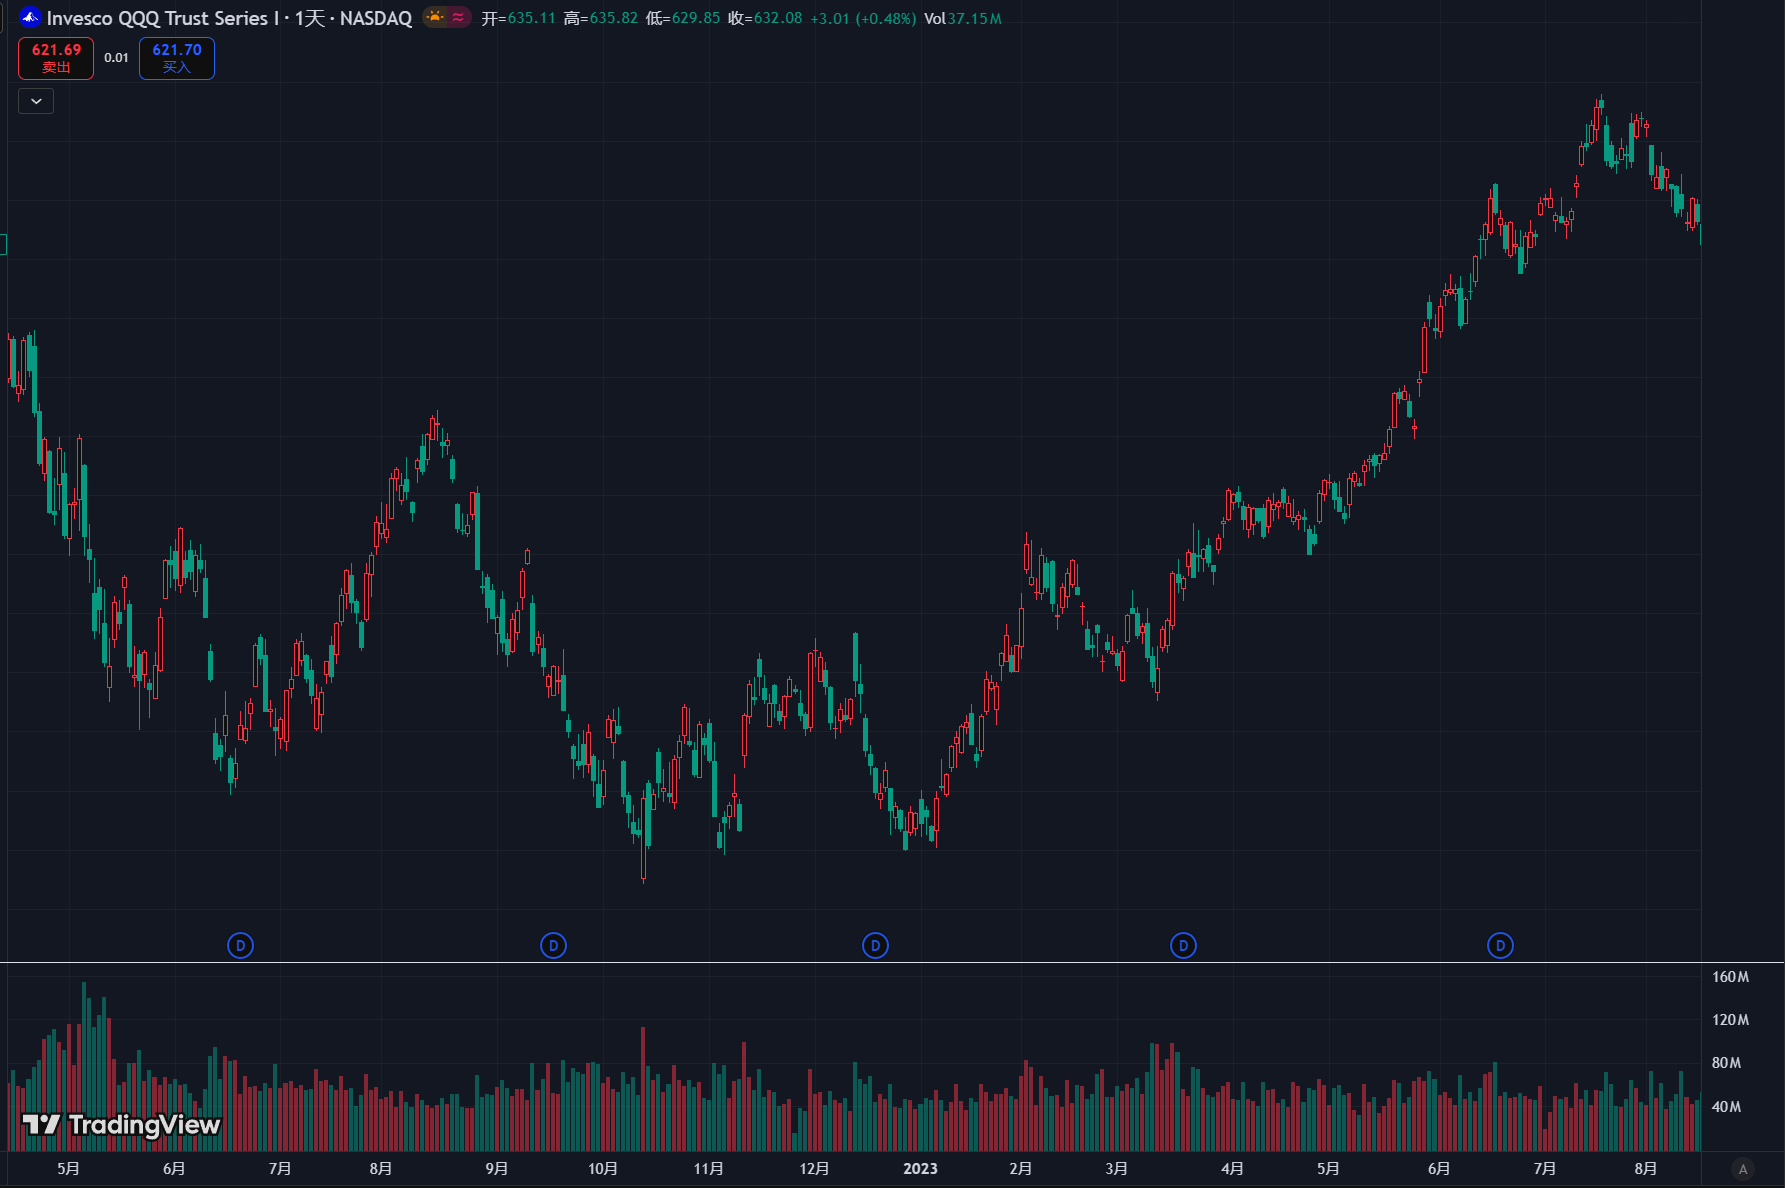Collapse the legend with the chevron button

36,101
